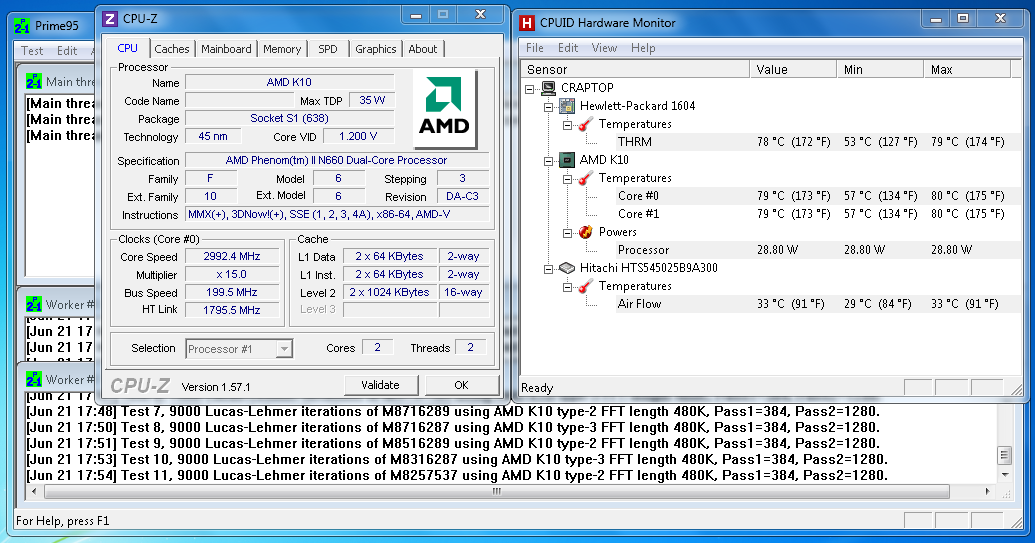Open the About tab in CPU-Z
Image resolution: width=1035 pixels, height=543 pixels.
[x=422, y=49]
